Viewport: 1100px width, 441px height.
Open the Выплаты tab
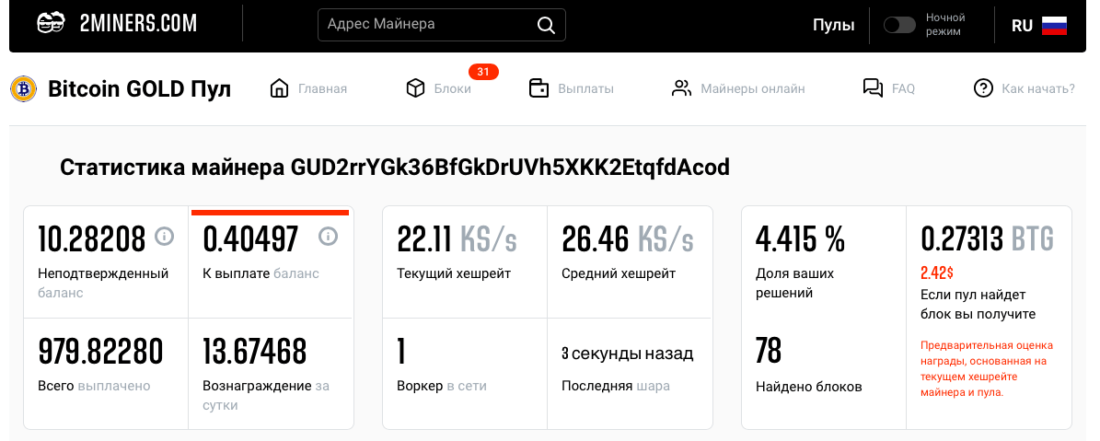pyautogui.click(x=586, y=89)
